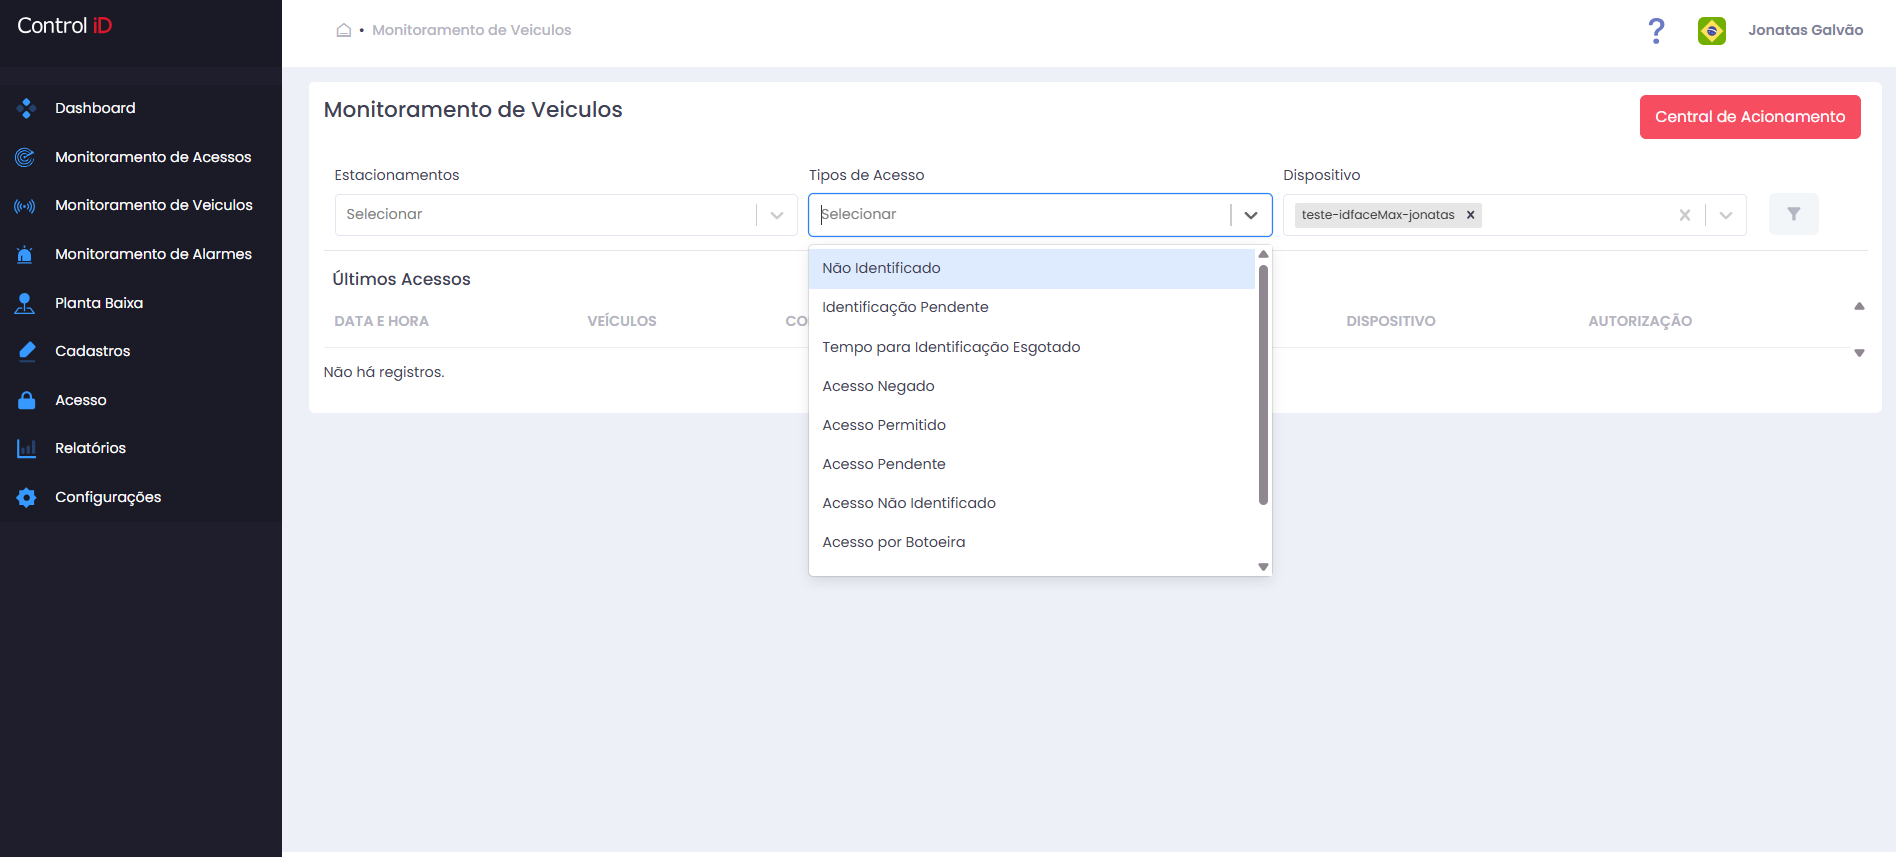Click the Monitoramento de Acessos radar icon
This screenshot has height=857, width=1896.
click(26, 157)
